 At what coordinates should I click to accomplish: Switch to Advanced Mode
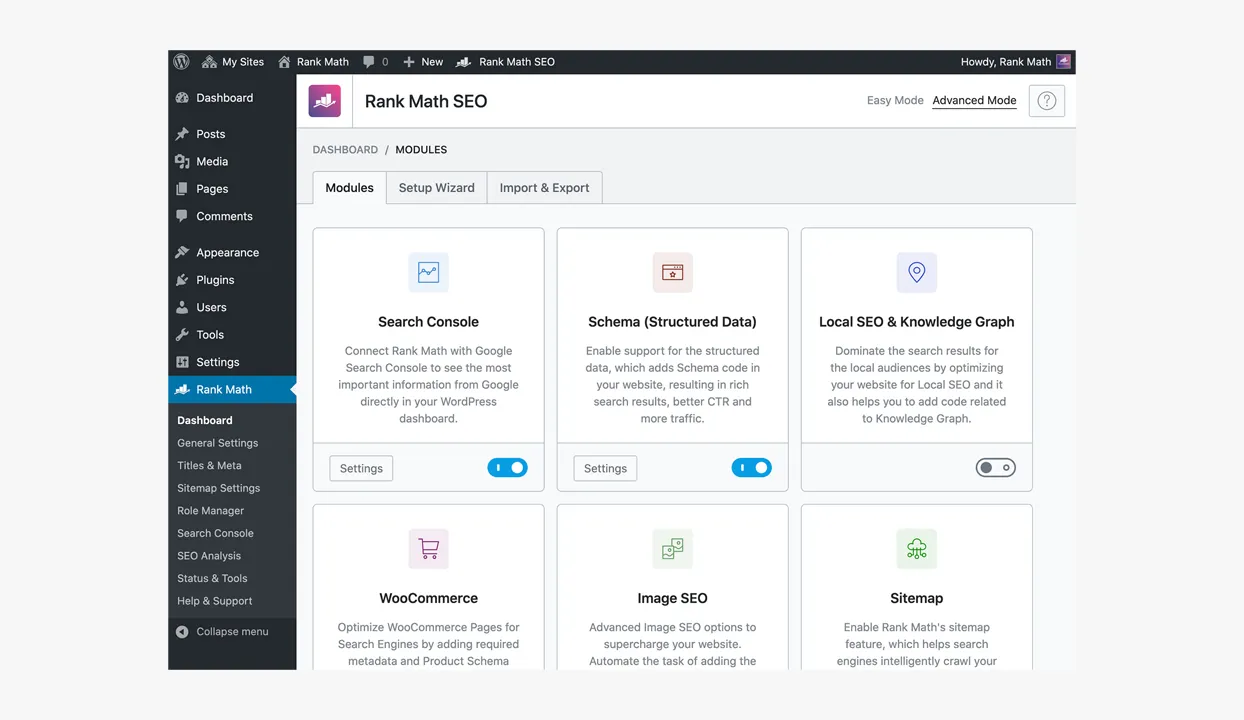tap(974, 100)
